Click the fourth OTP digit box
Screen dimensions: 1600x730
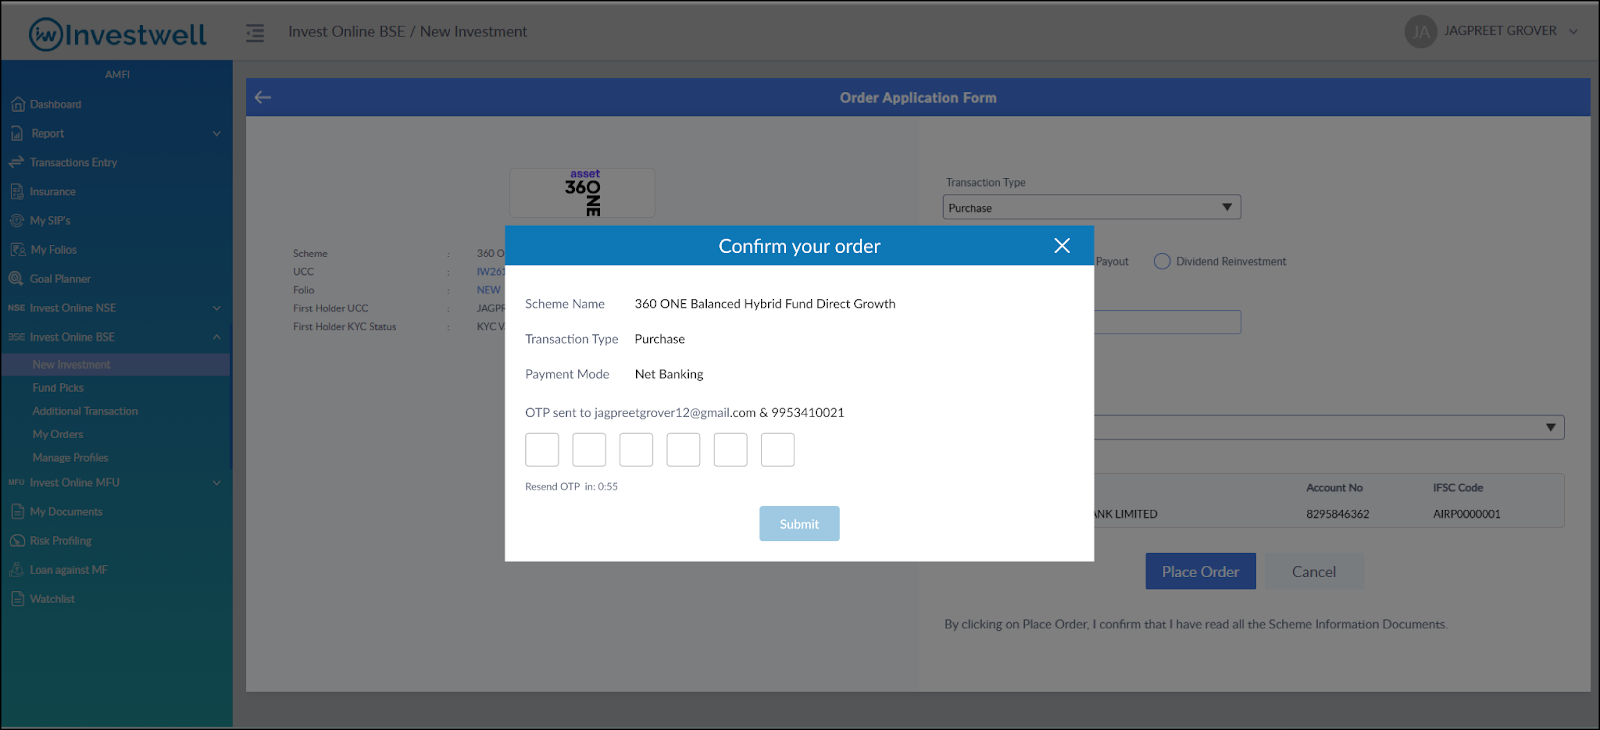pyautogui.click(x=683, y=450)
